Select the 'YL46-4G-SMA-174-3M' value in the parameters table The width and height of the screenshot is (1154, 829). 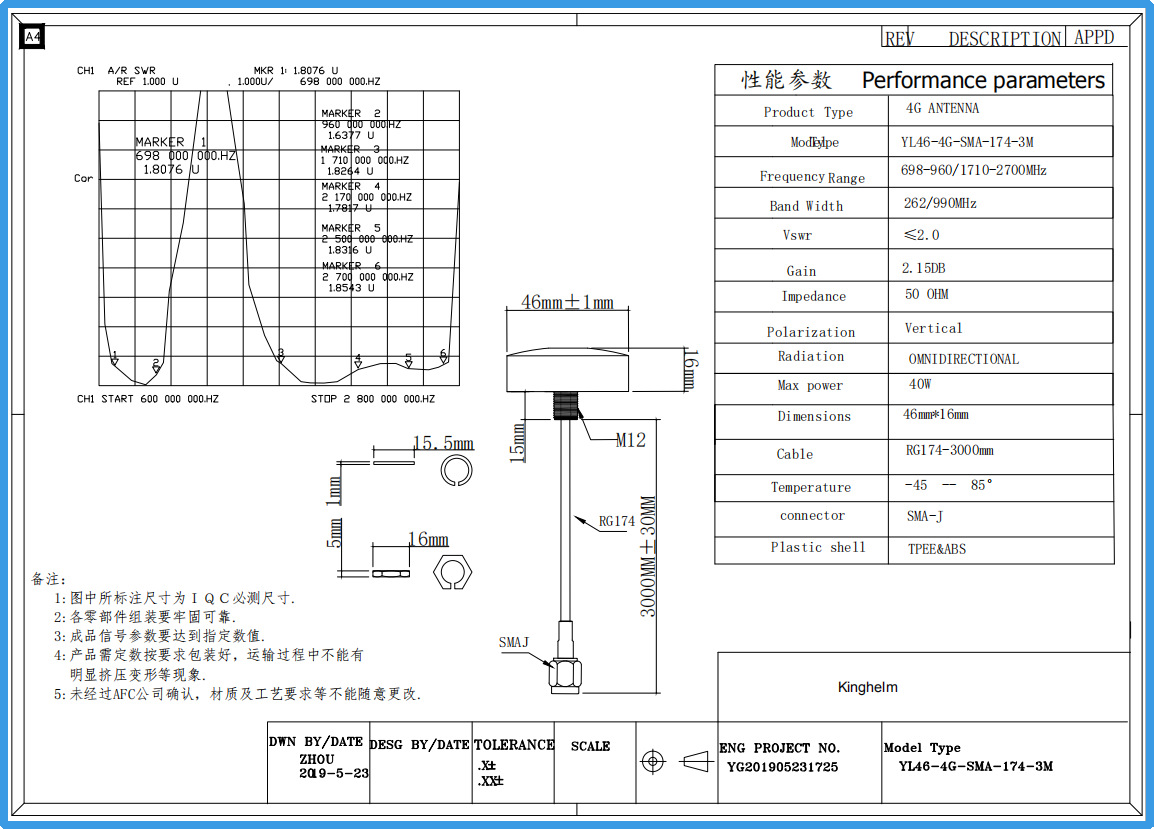[x=967, y=142]
